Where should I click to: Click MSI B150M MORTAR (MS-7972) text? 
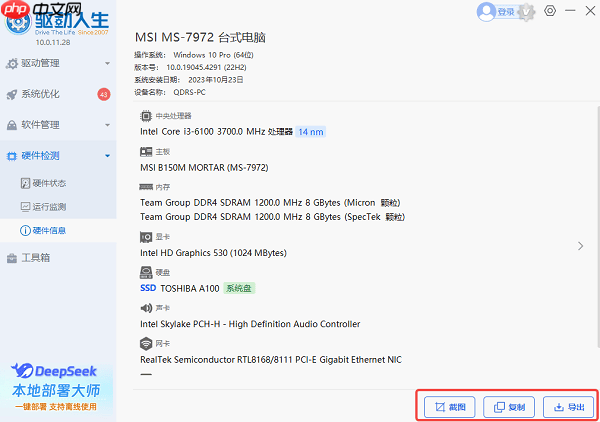(204, 168)
